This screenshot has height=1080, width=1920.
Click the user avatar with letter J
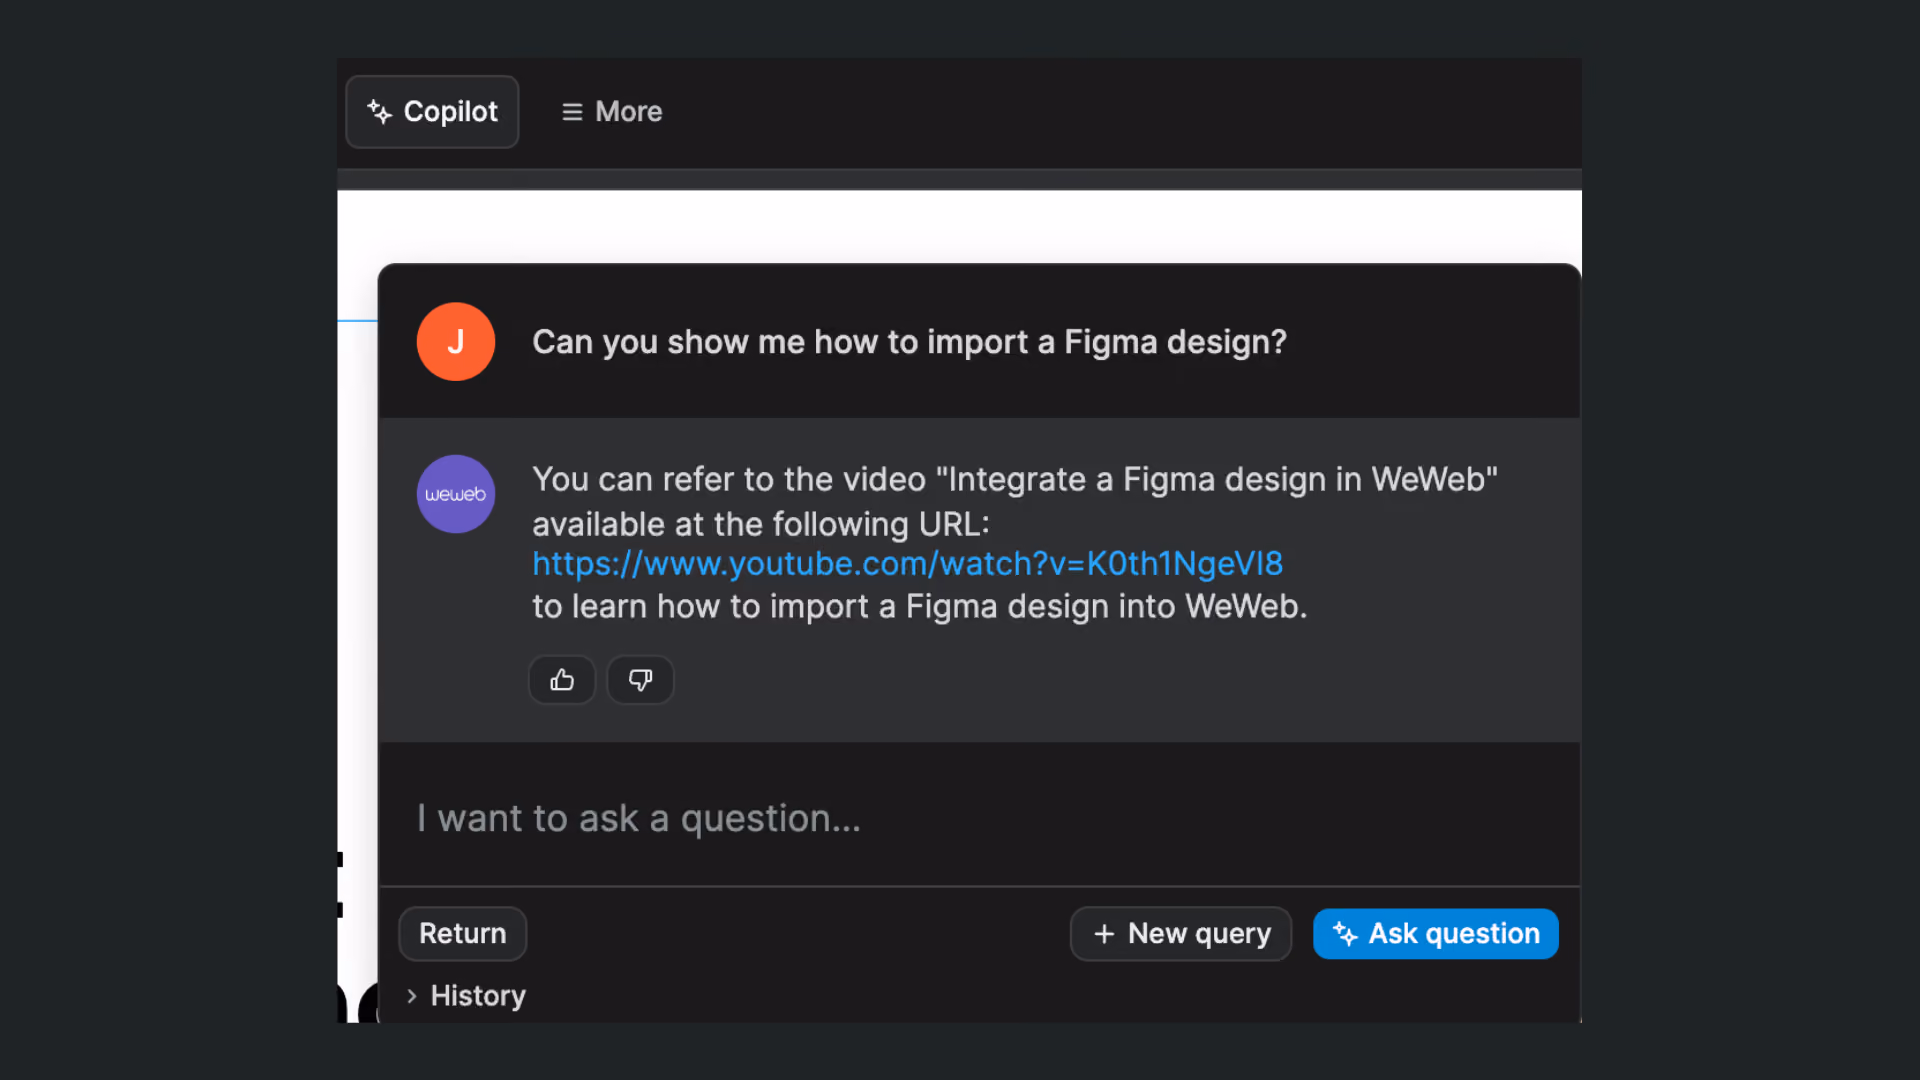click(456, 342)
